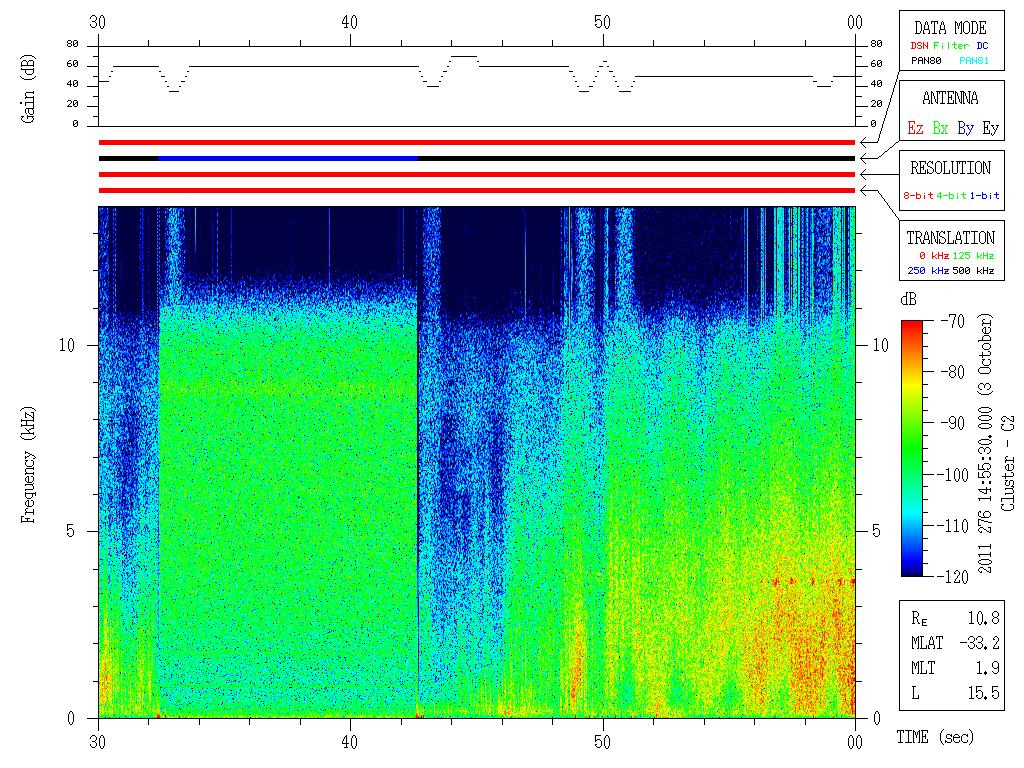The image size is (1024, 768).
Task: Select the green Bx antenna label
Action: (x=940, y=128)
